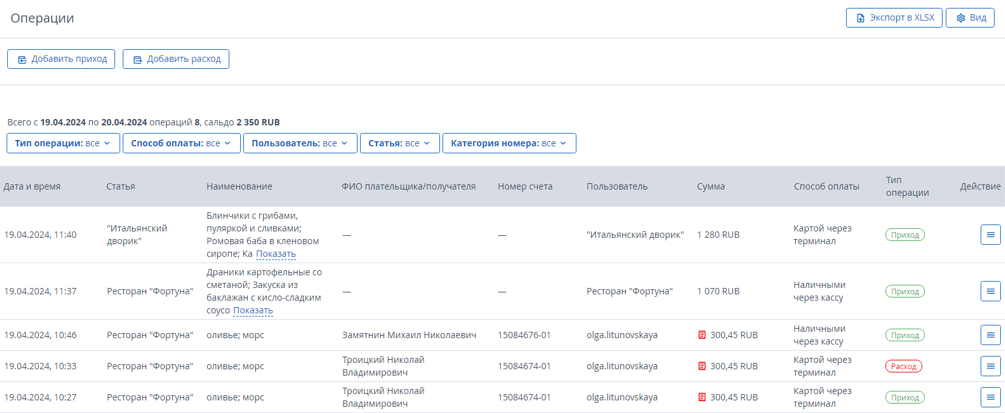The width and height of the screenshot is (1005, 413).
Task: Expand Тип операции filter dropdown
Action: pyautogui.click(x=63, y=143)
